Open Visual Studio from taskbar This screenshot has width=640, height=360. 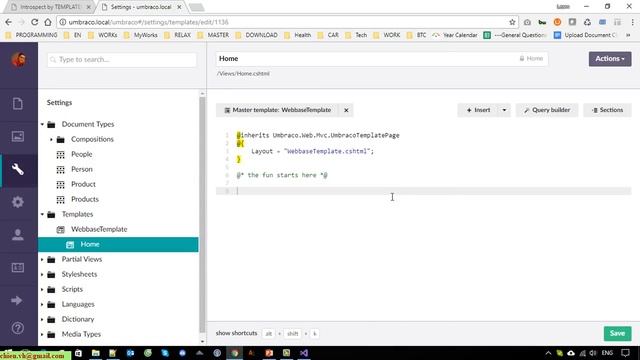[x=304, y=353]
